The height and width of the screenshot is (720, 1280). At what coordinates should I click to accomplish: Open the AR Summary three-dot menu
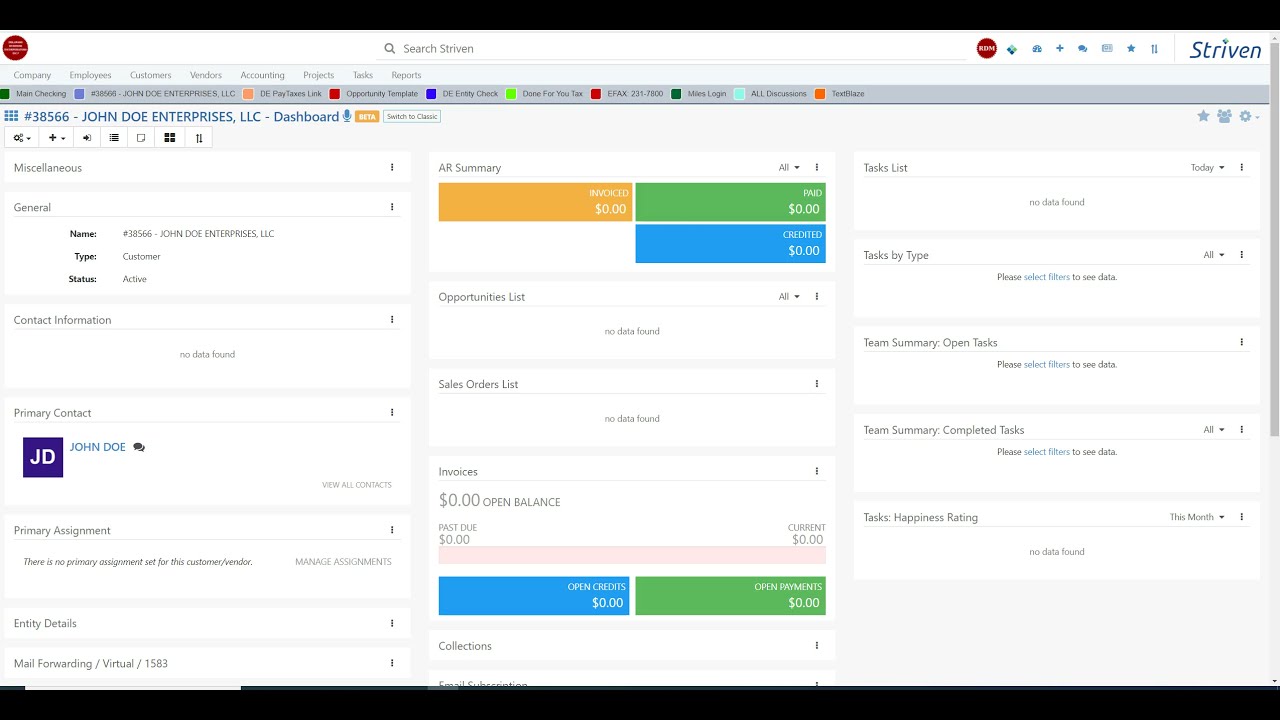click(817, 168)
